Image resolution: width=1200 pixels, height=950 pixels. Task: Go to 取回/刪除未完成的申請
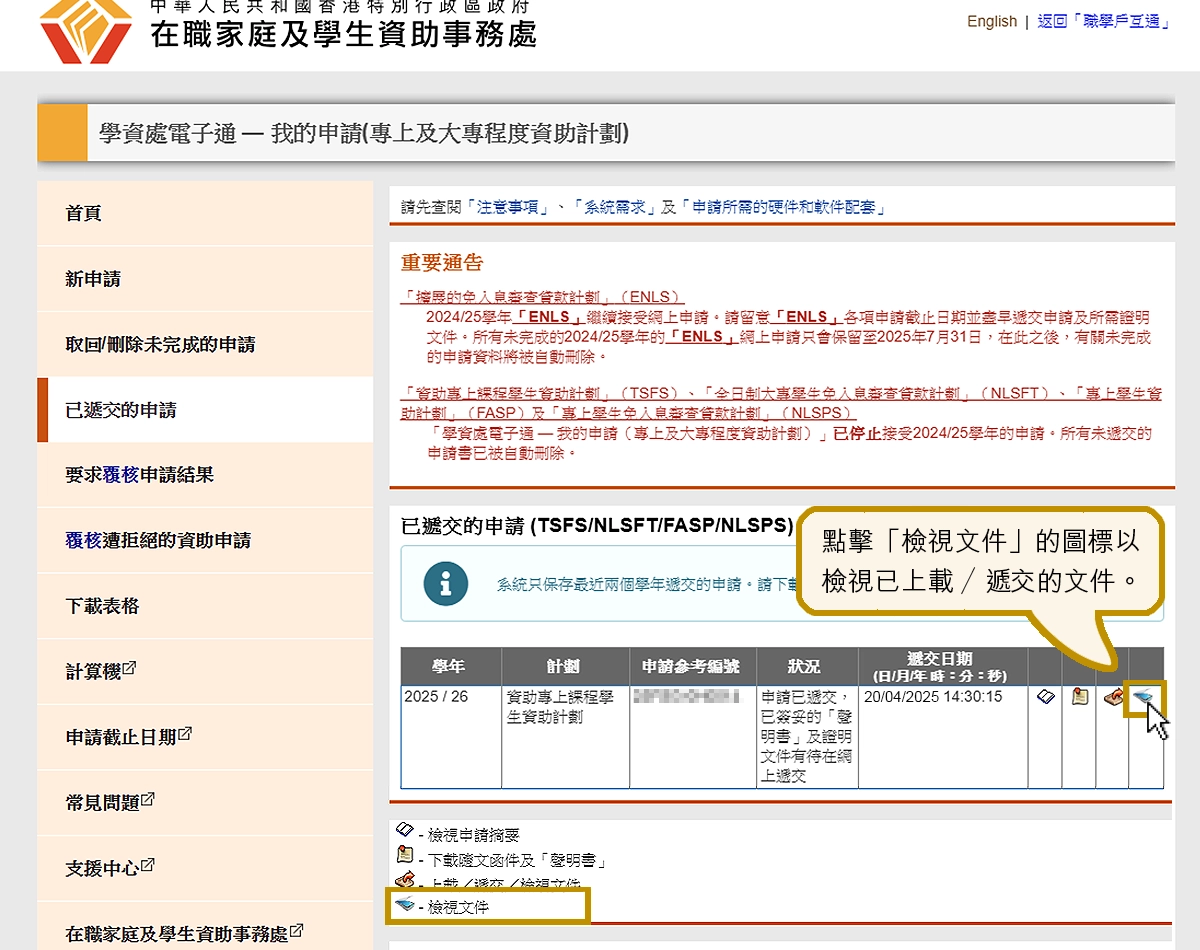[x=205, y=344]
